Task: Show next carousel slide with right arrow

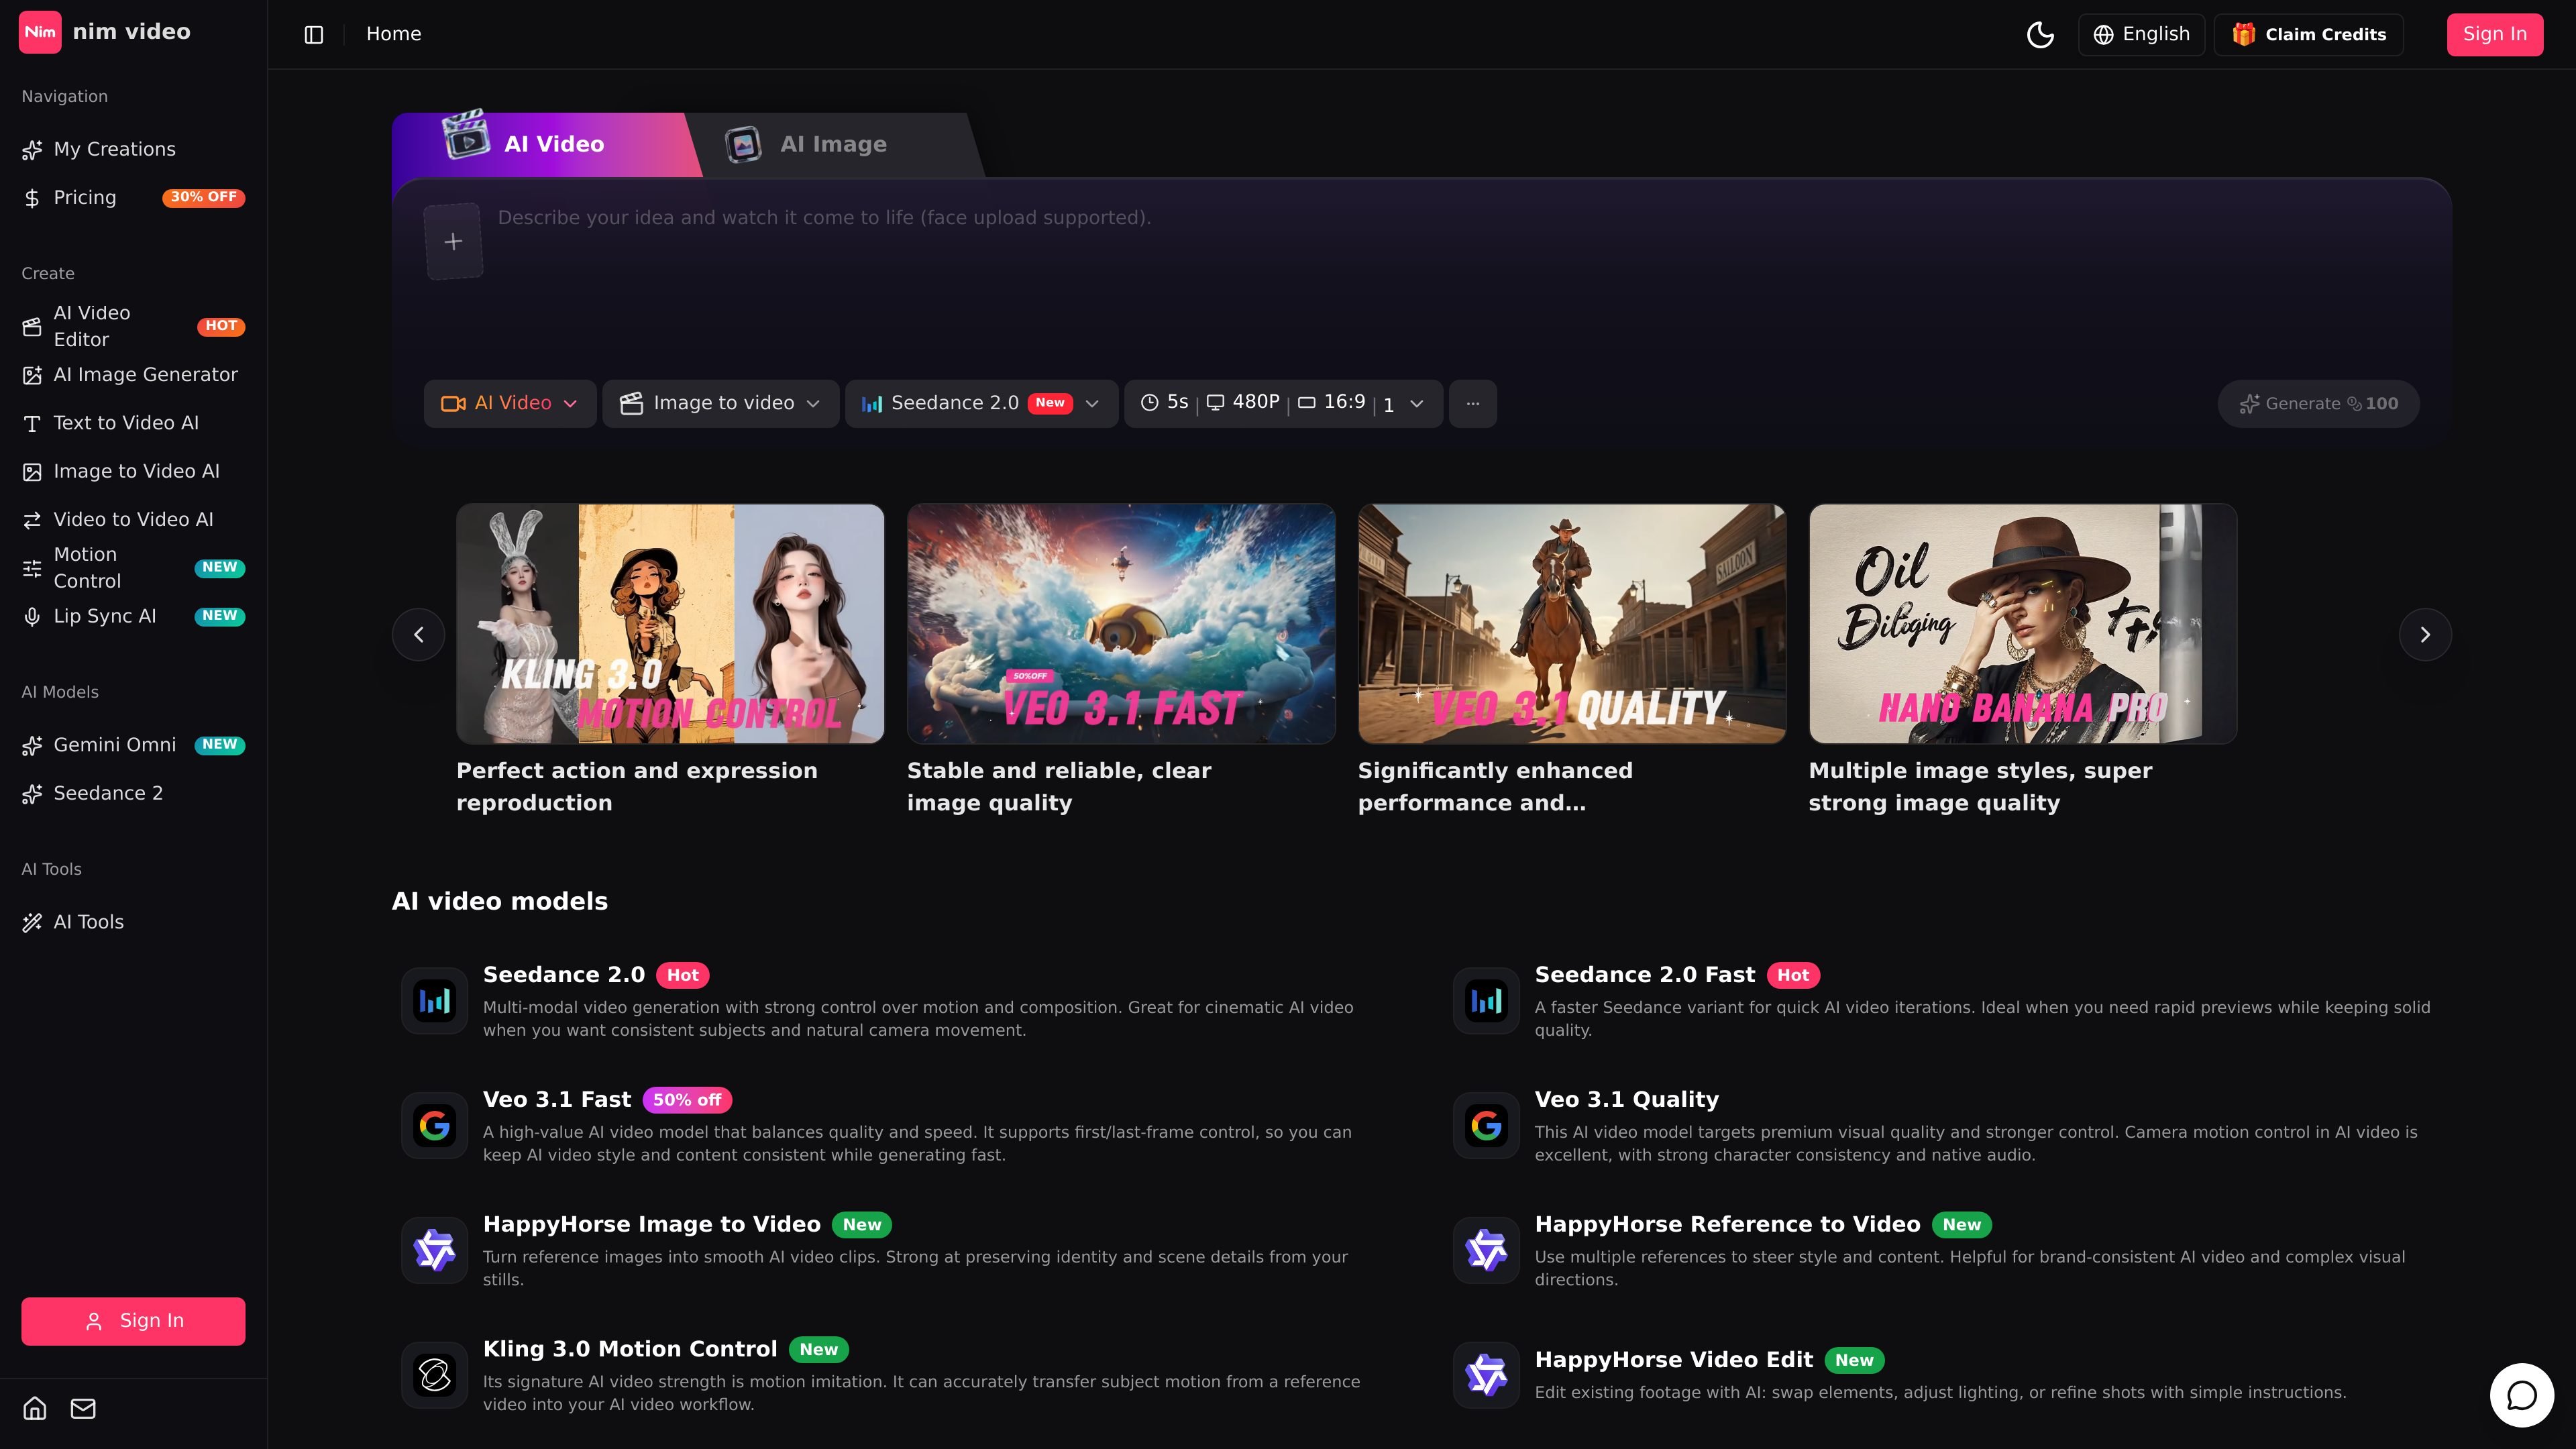Action: 2424,634
